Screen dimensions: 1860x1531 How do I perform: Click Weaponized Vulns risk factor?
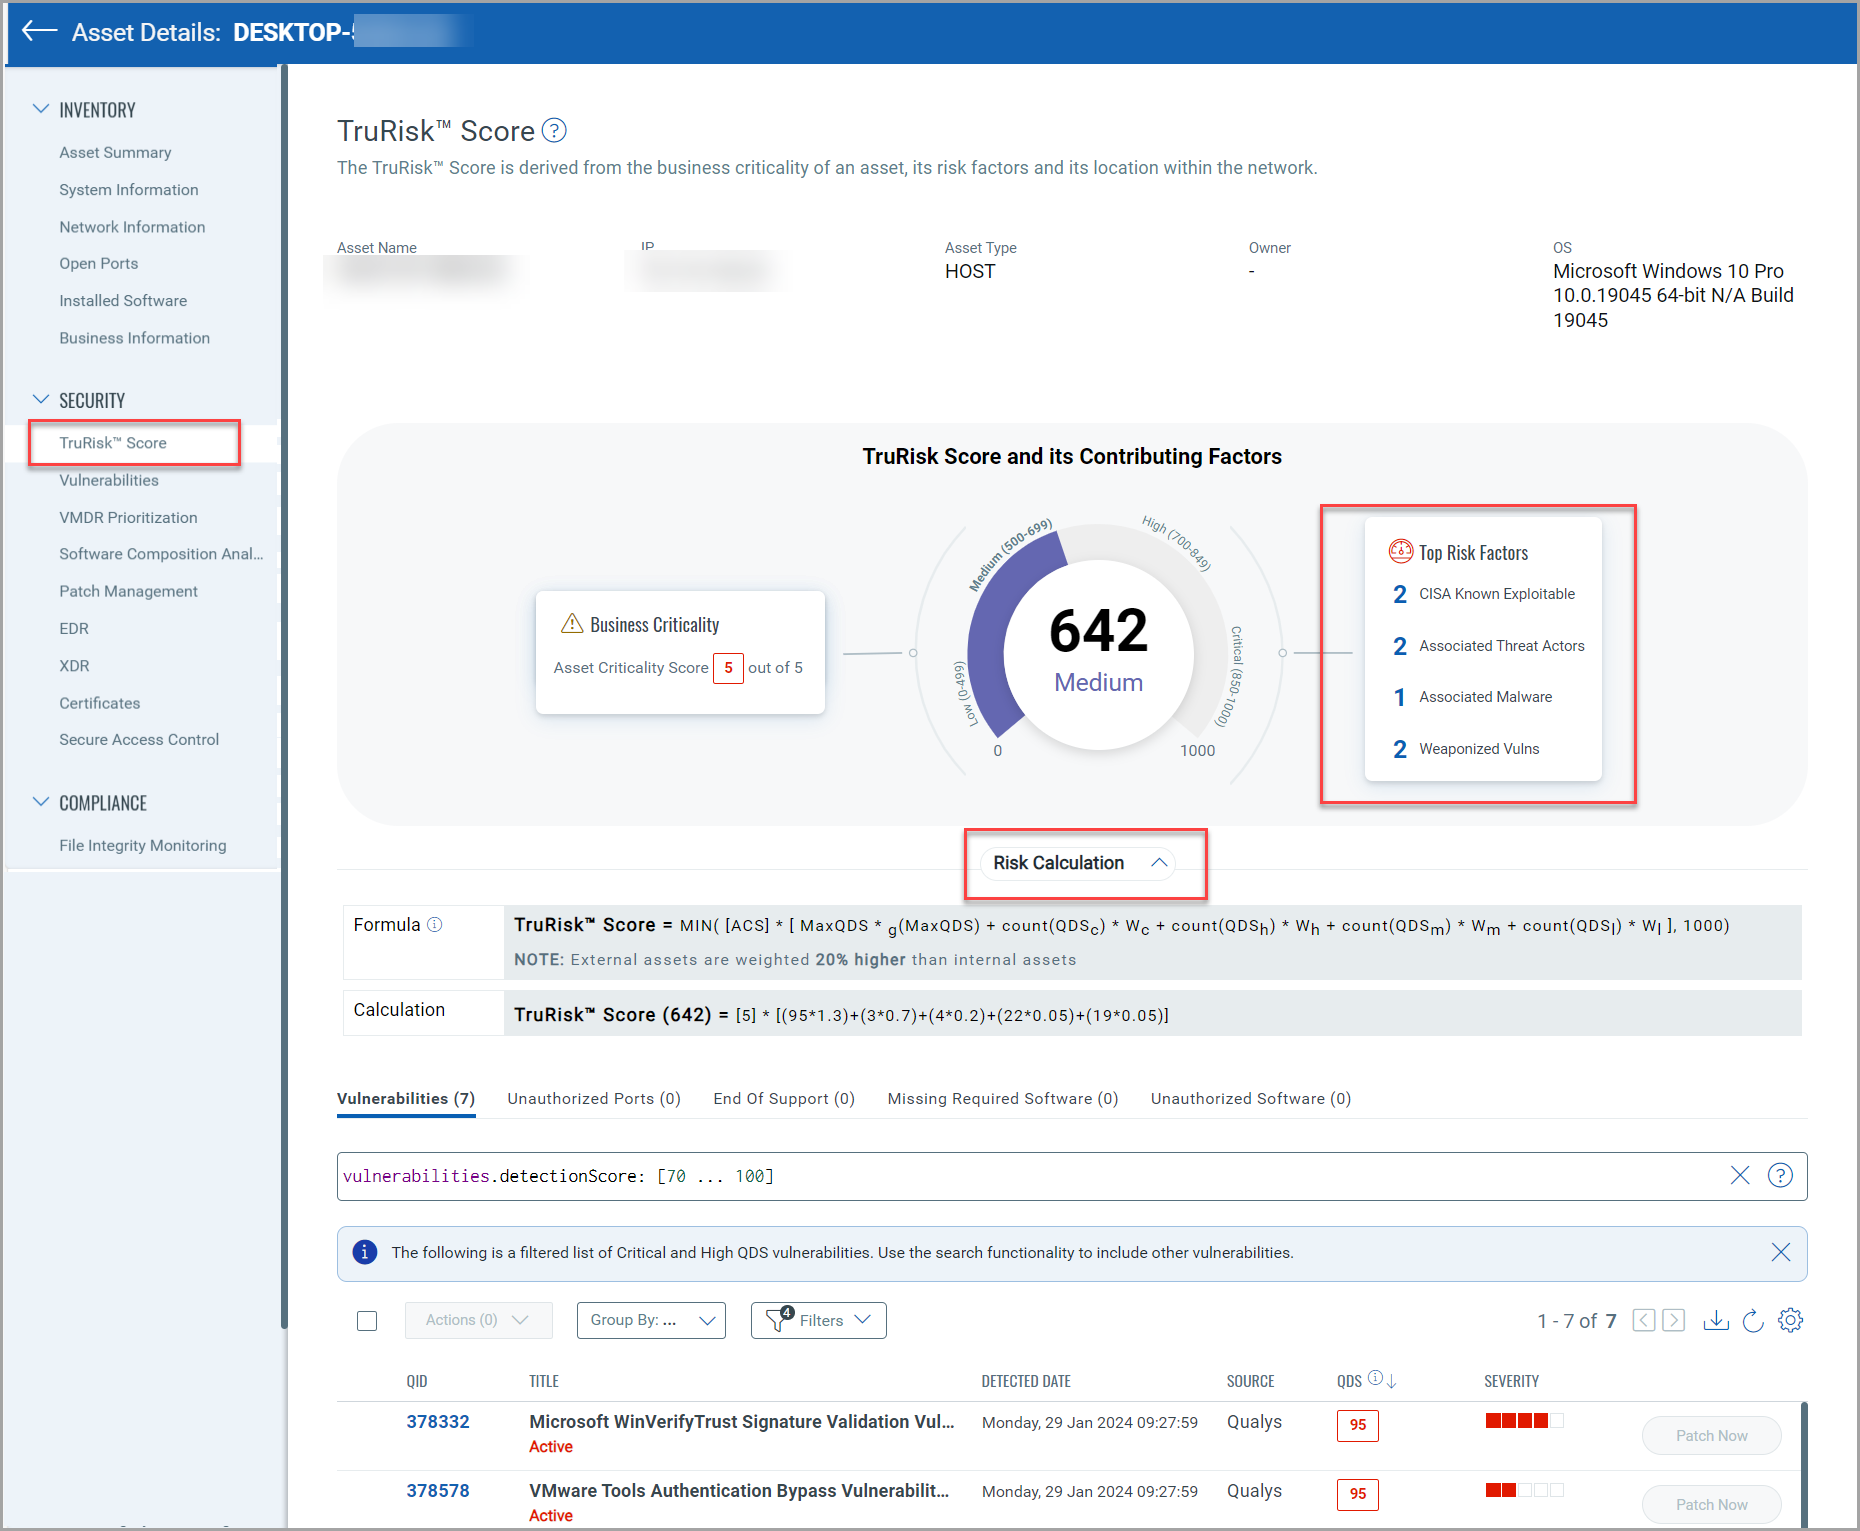pyautogui.click(x=1466, y=749)
